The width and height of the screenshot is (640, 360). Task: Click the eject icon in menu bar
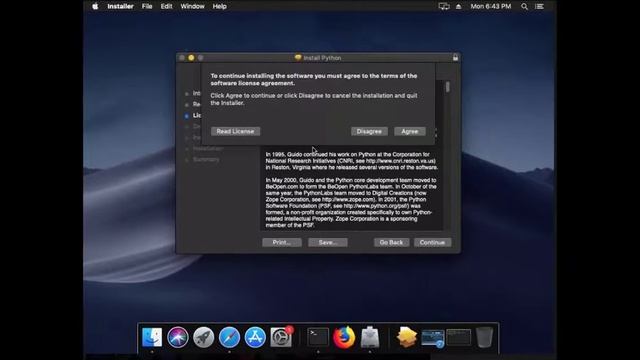tap(458, 7)
